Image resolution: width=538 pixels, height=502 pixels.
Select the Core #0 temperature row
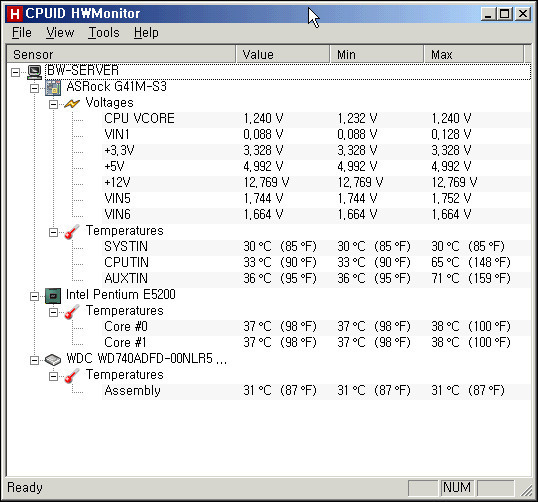pos(316,327)
